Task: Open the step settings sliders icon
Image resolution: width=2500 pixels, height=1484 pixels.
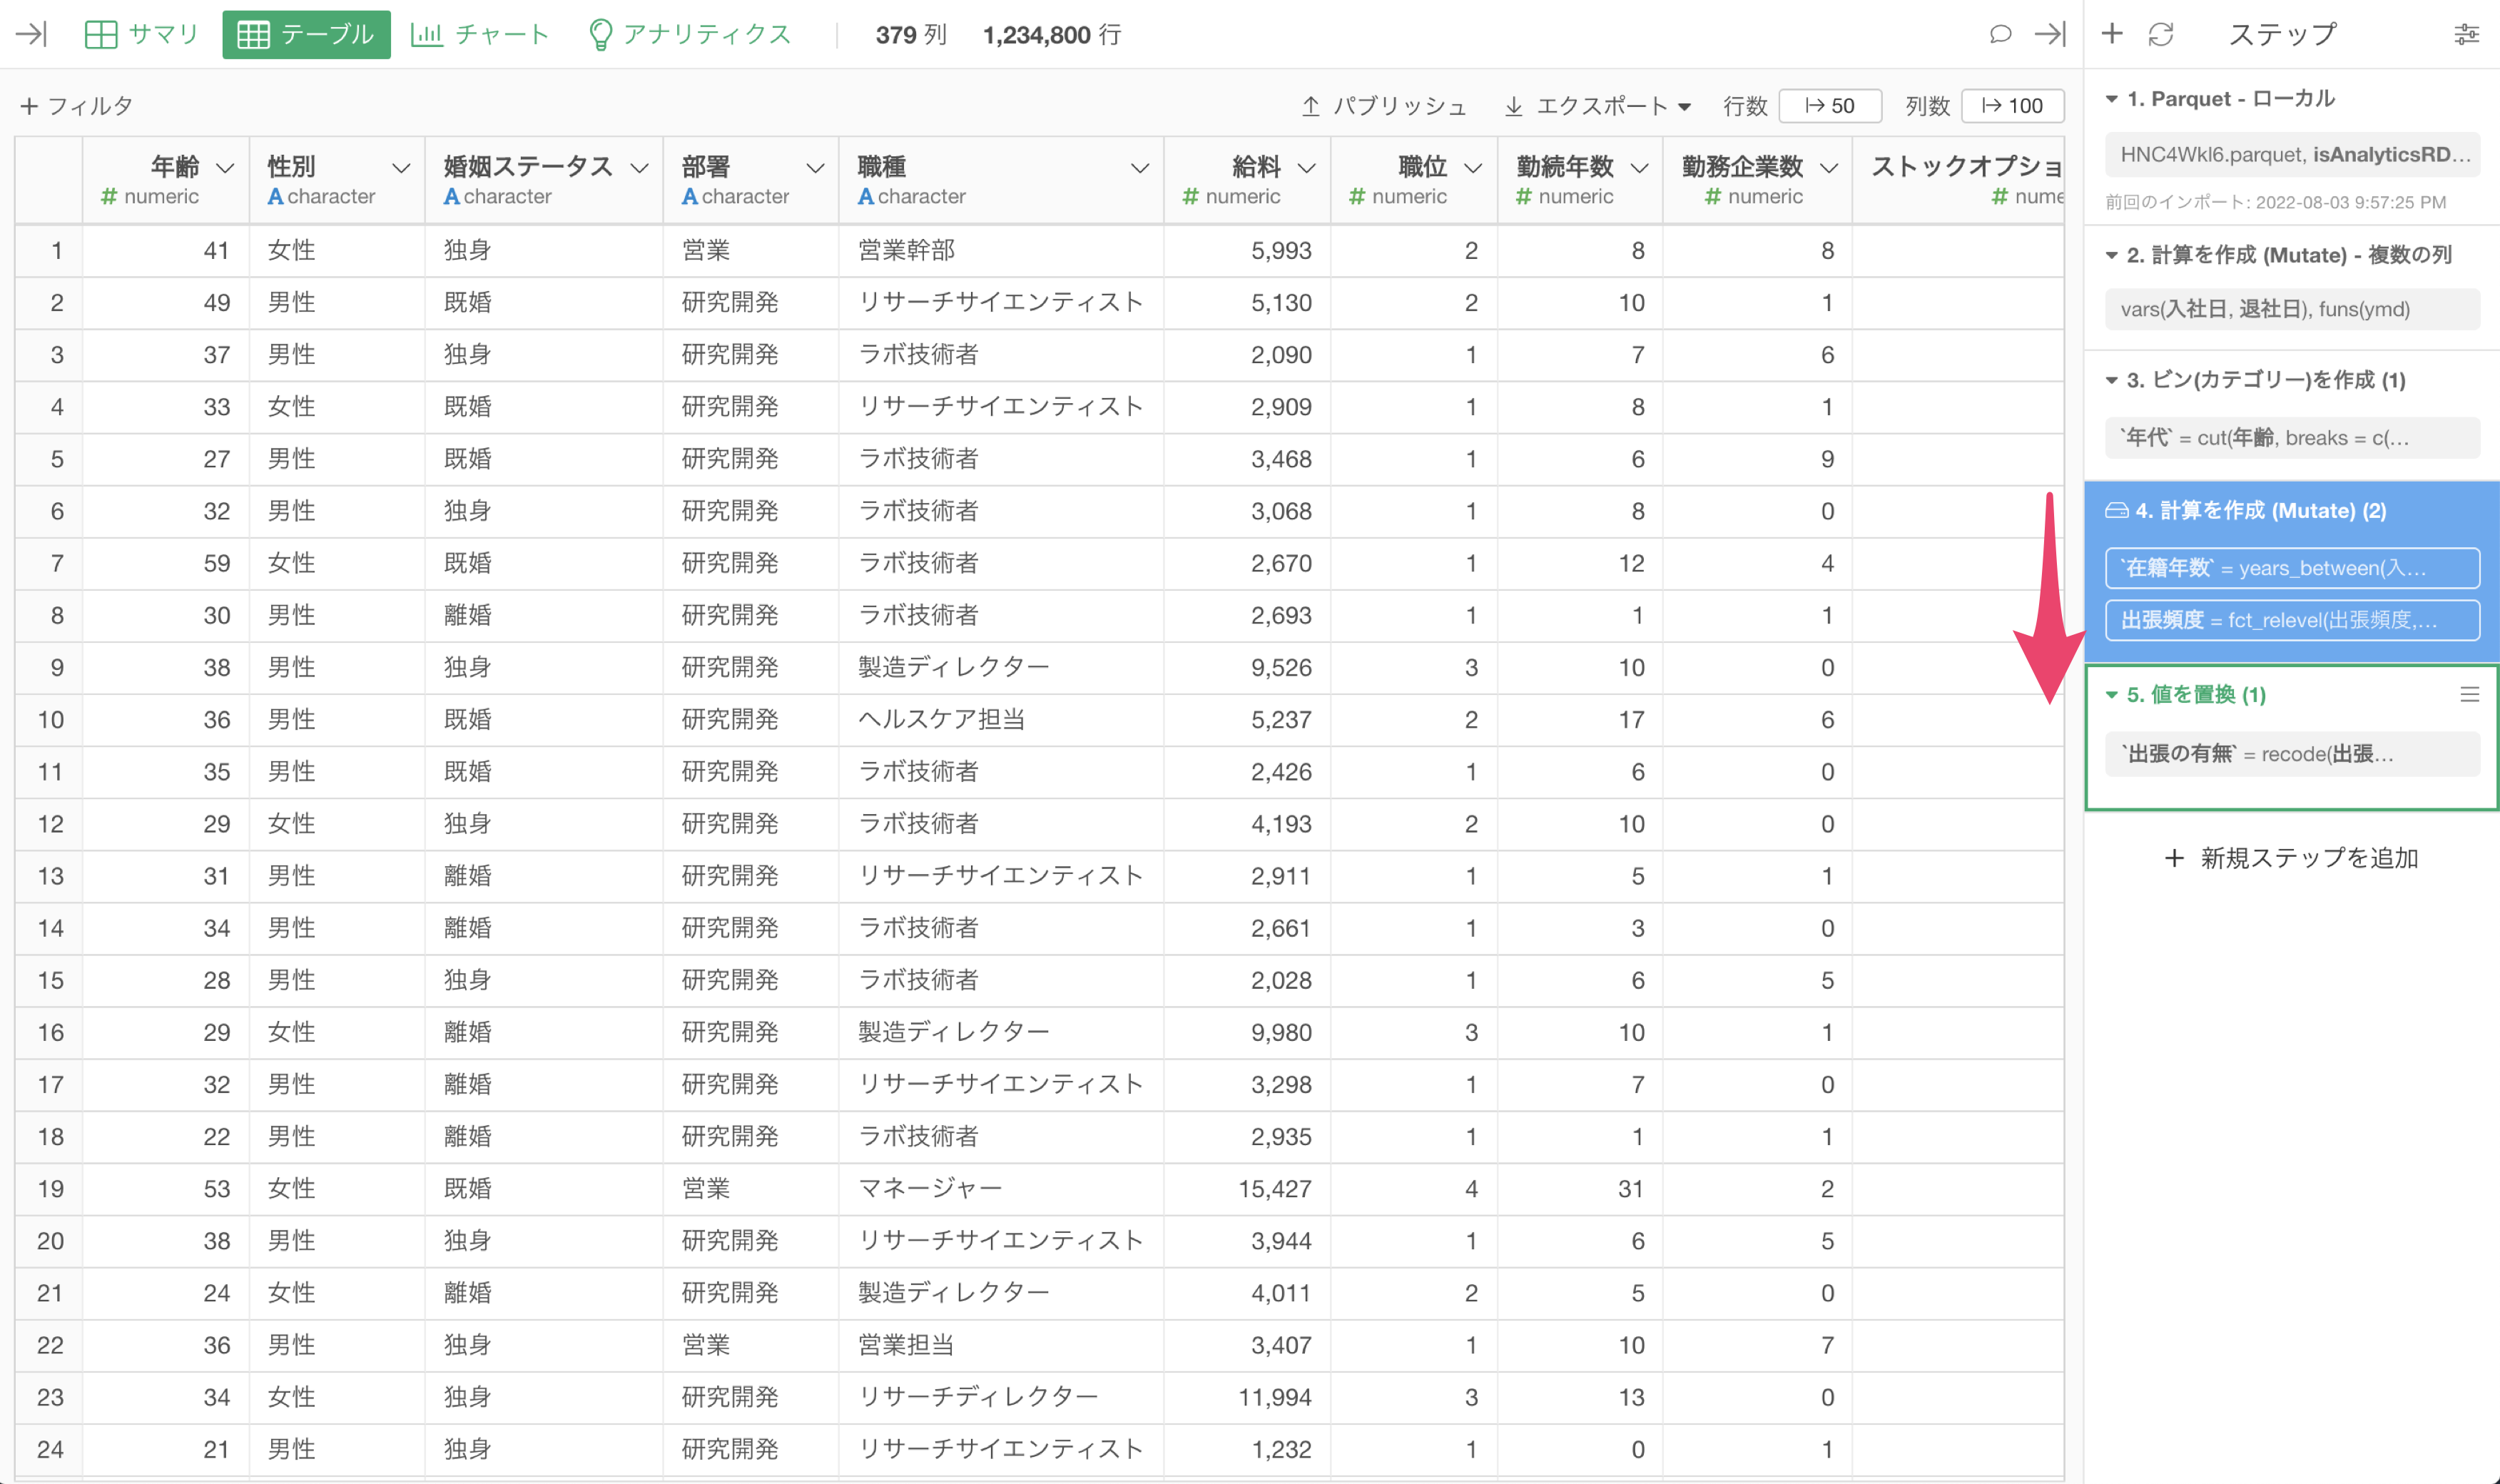Action: 2467,35
